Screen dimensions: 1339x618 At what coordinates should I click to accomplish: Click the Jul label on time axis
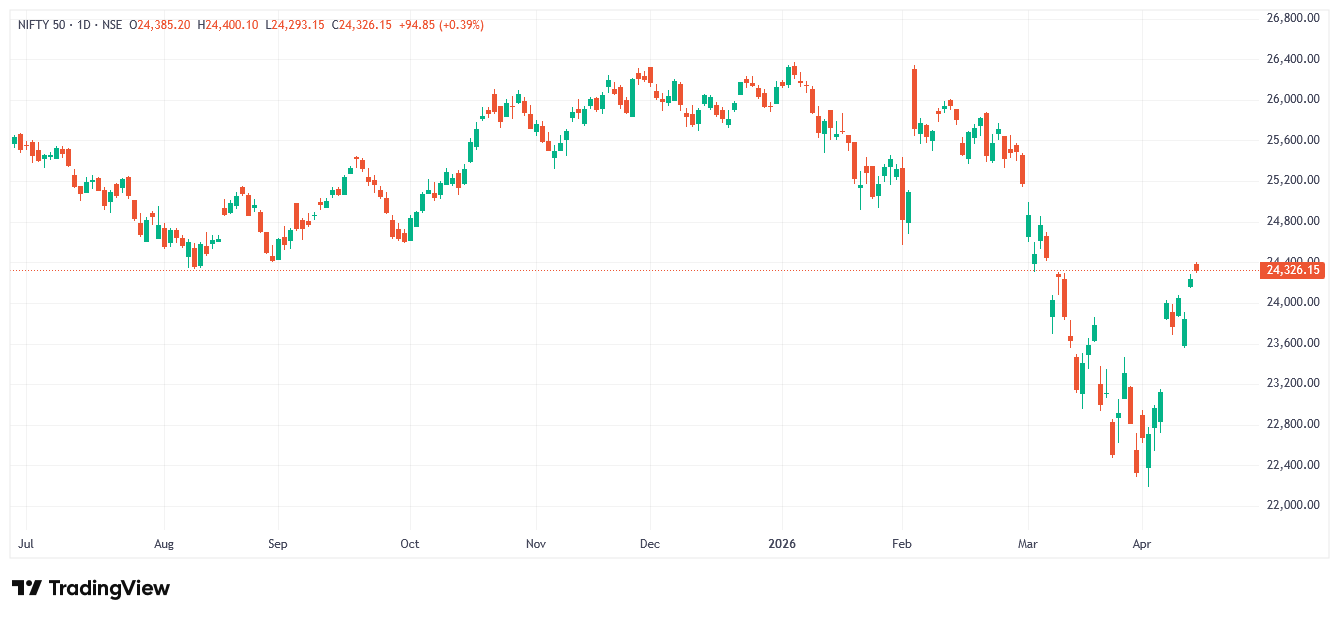coord(27,544)
